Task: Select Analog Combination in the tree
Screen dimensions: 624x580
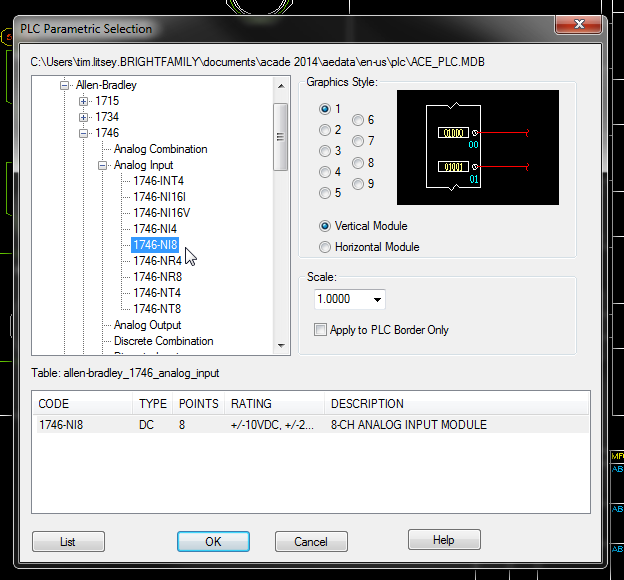Action: pos(160,149)
